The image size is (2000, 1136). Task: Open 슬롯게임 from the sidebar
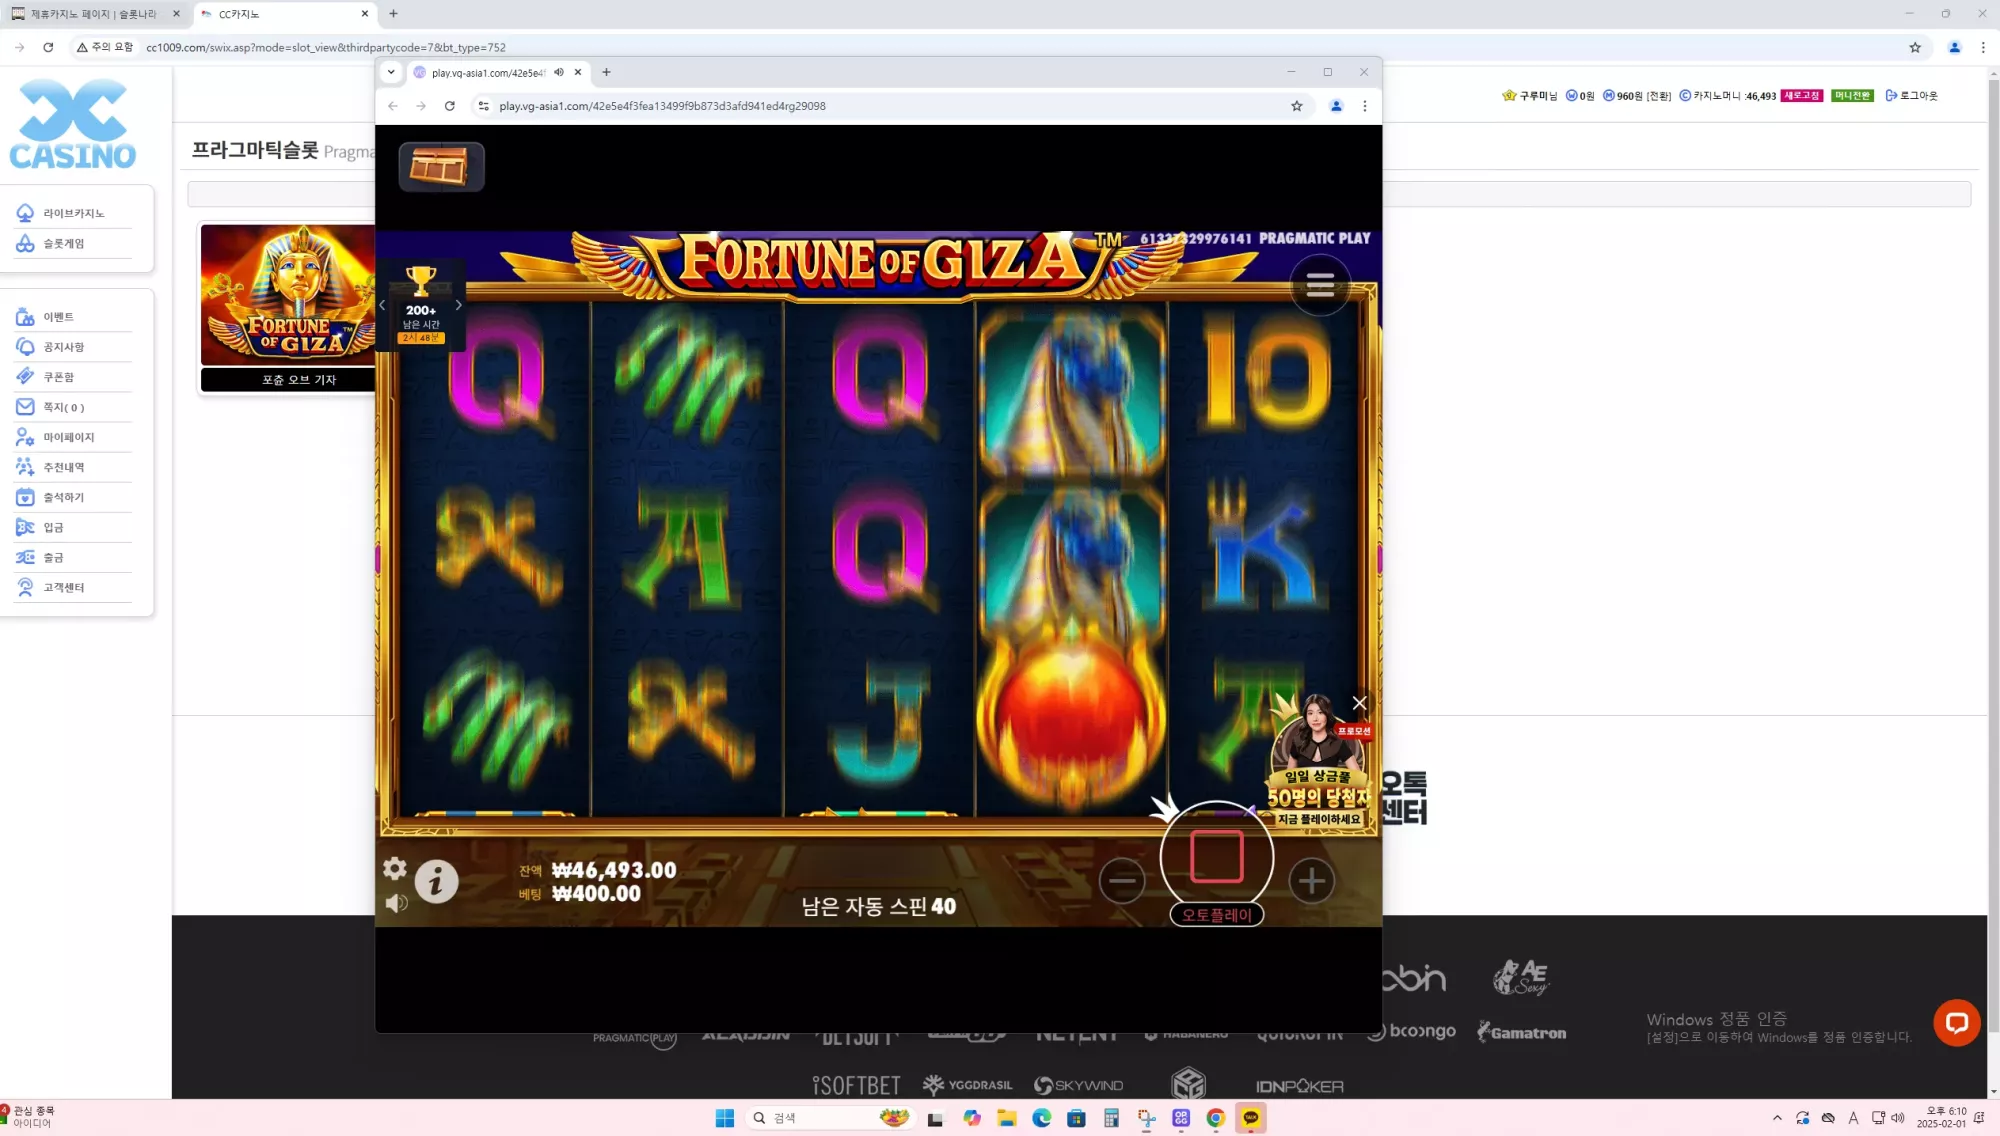point(73,243)
